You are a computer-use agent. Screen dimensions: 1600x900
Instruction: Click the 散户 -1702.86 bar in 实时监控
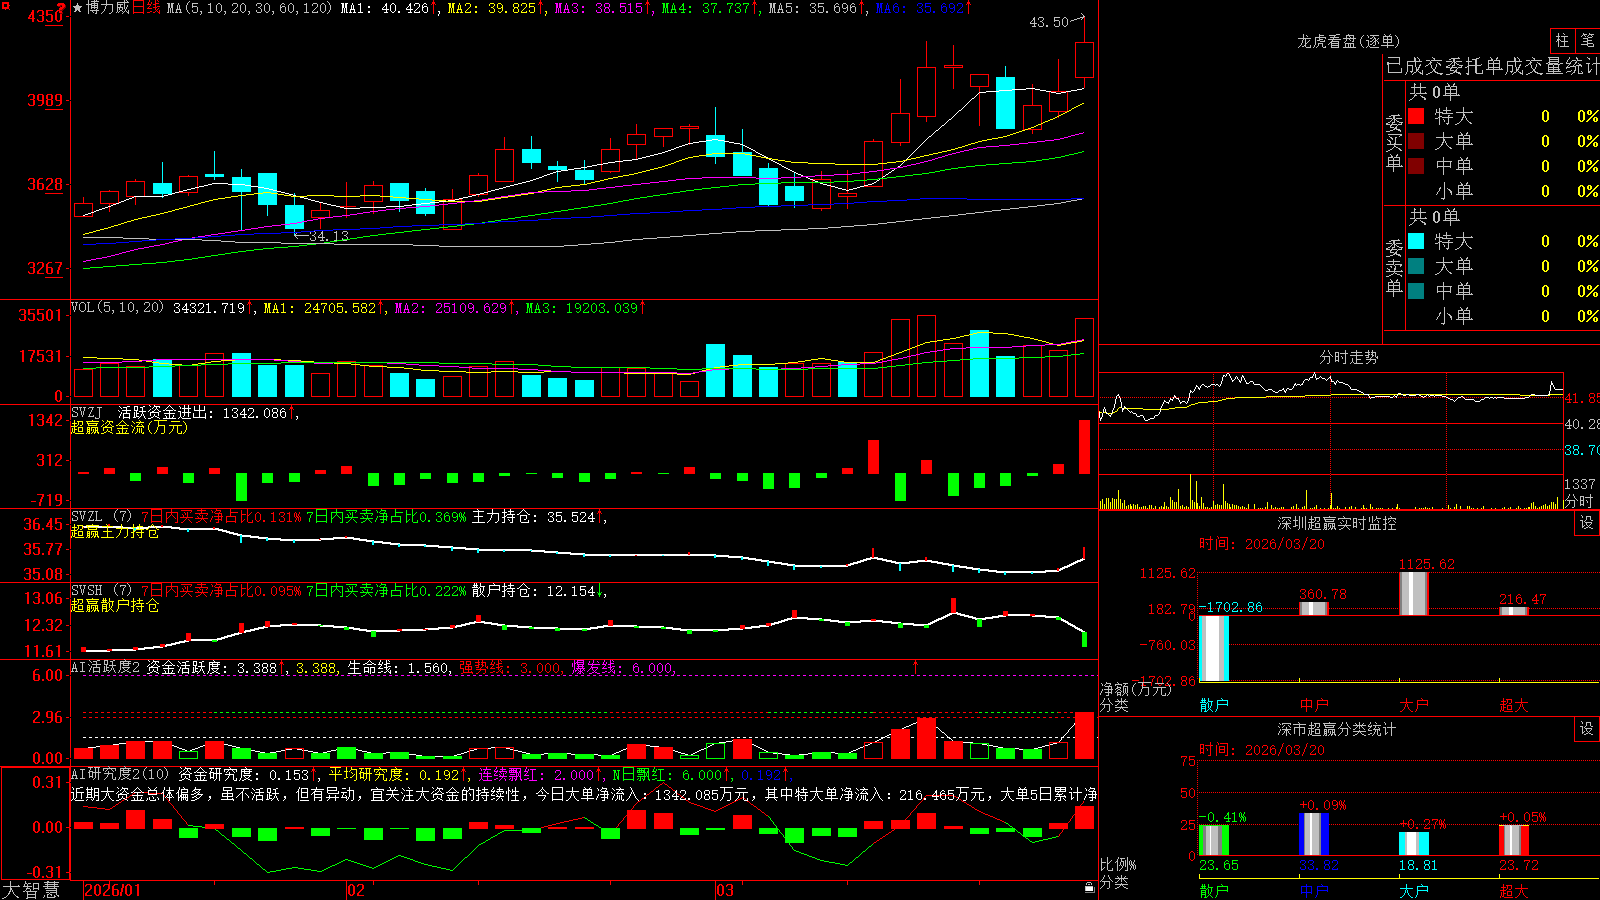1214,648
